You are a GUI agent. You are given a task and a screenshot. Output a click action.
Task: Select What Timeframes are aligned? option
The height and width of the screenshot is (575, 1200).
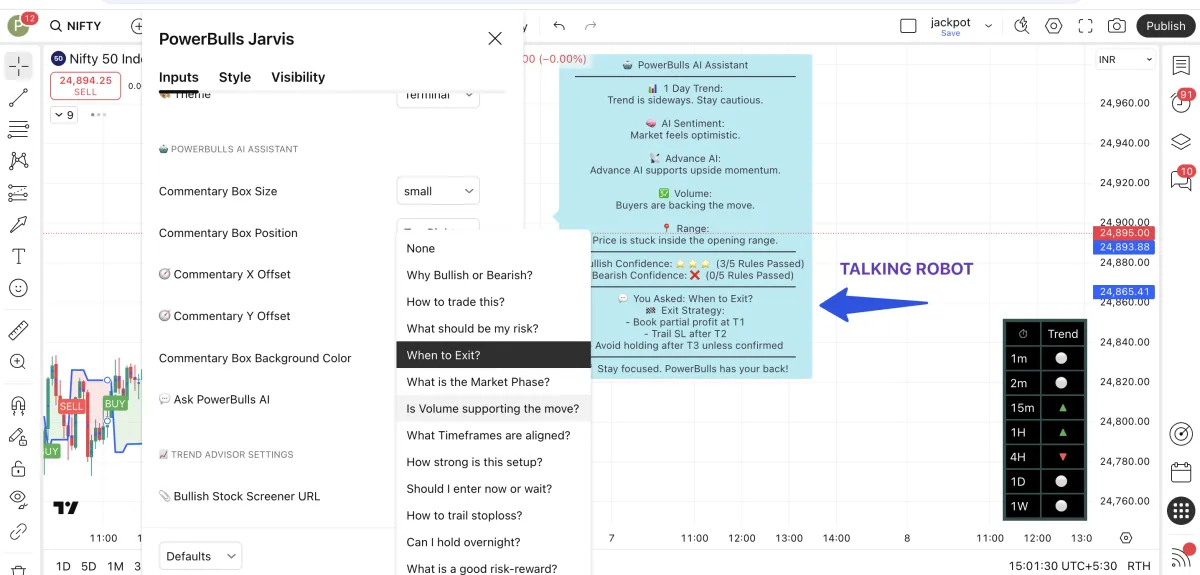tap(493, 435)
